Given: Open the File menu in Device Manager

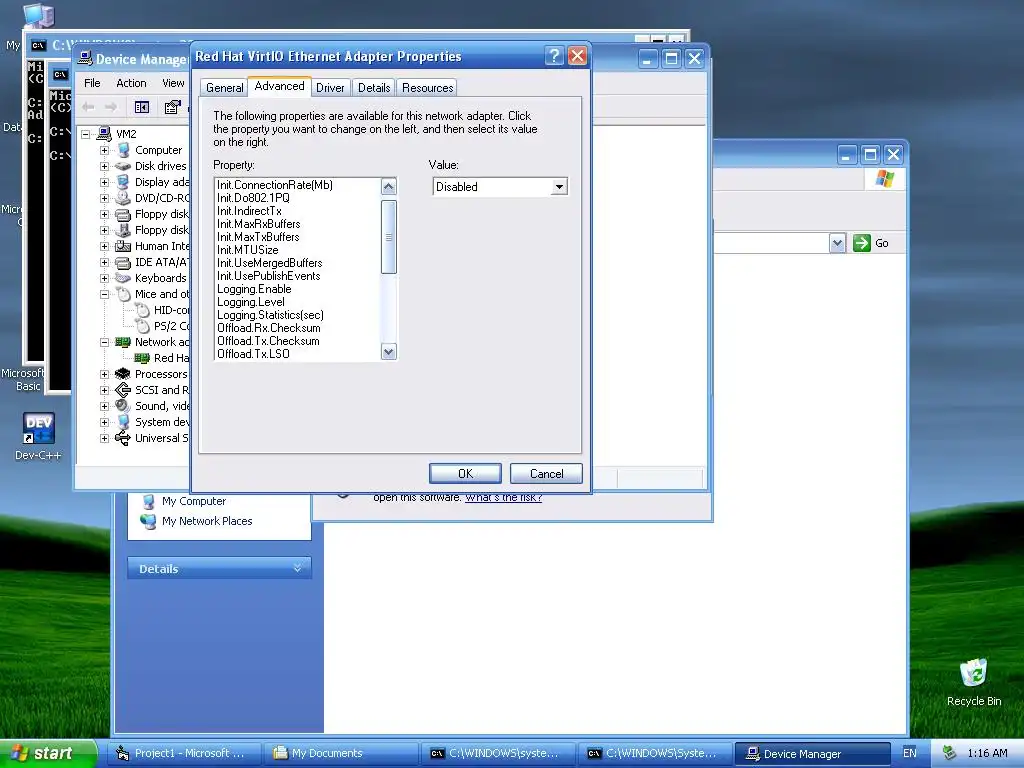Looking at the screenshot, I should coord(92,83).
